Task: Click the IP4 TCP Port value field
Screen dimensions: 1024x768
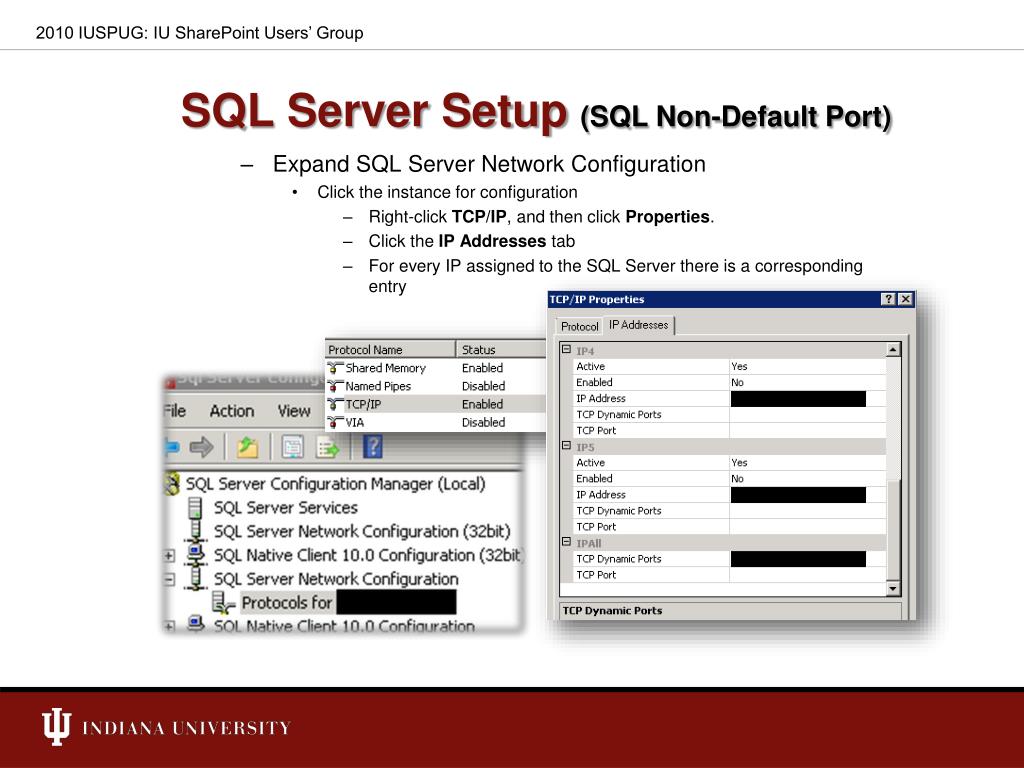Action: point(807,430)
